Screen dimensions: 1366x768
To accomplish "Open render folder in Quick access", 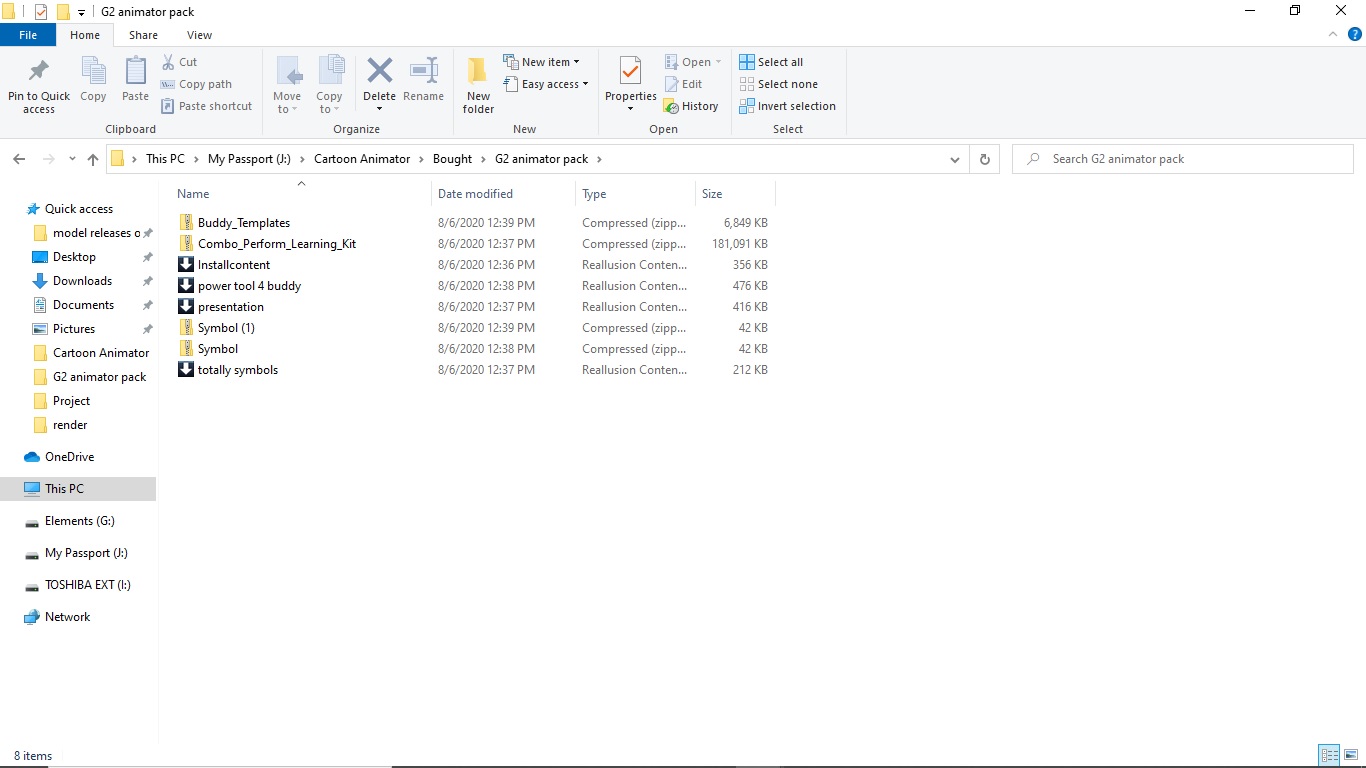I will click(x=70, y=425).
